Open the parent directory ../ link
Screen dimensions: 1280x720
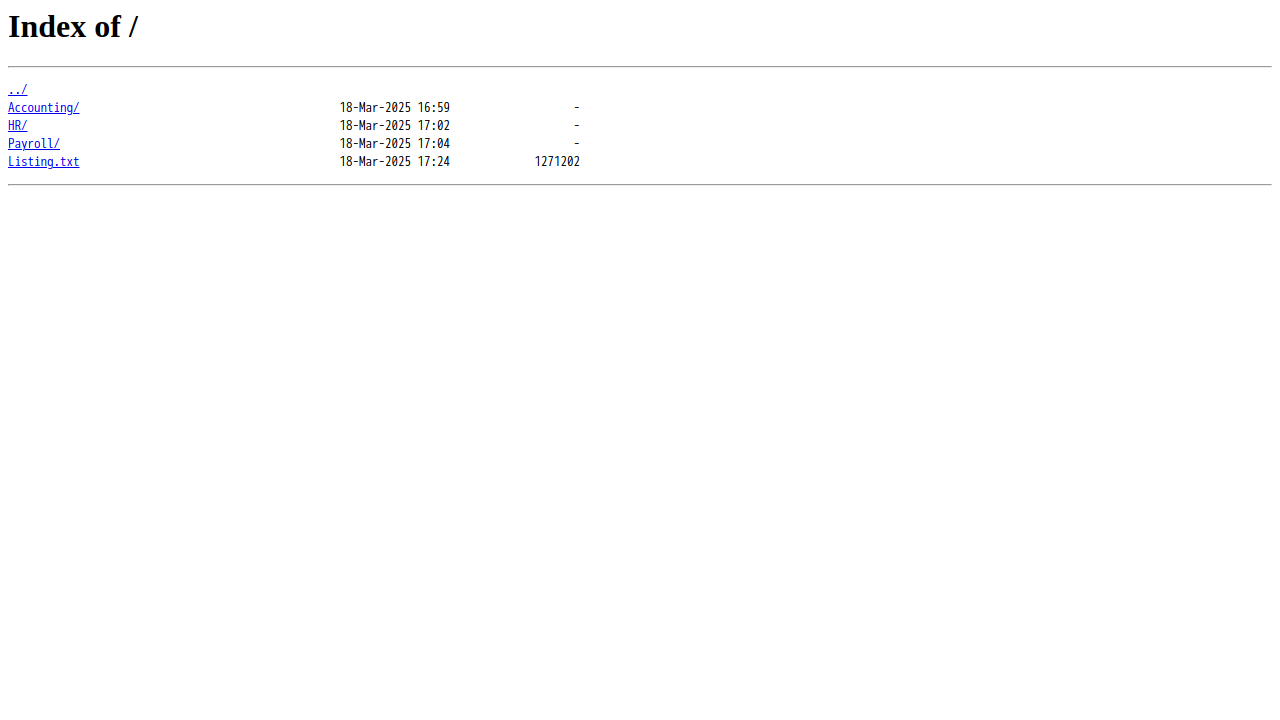click(17, 90)
